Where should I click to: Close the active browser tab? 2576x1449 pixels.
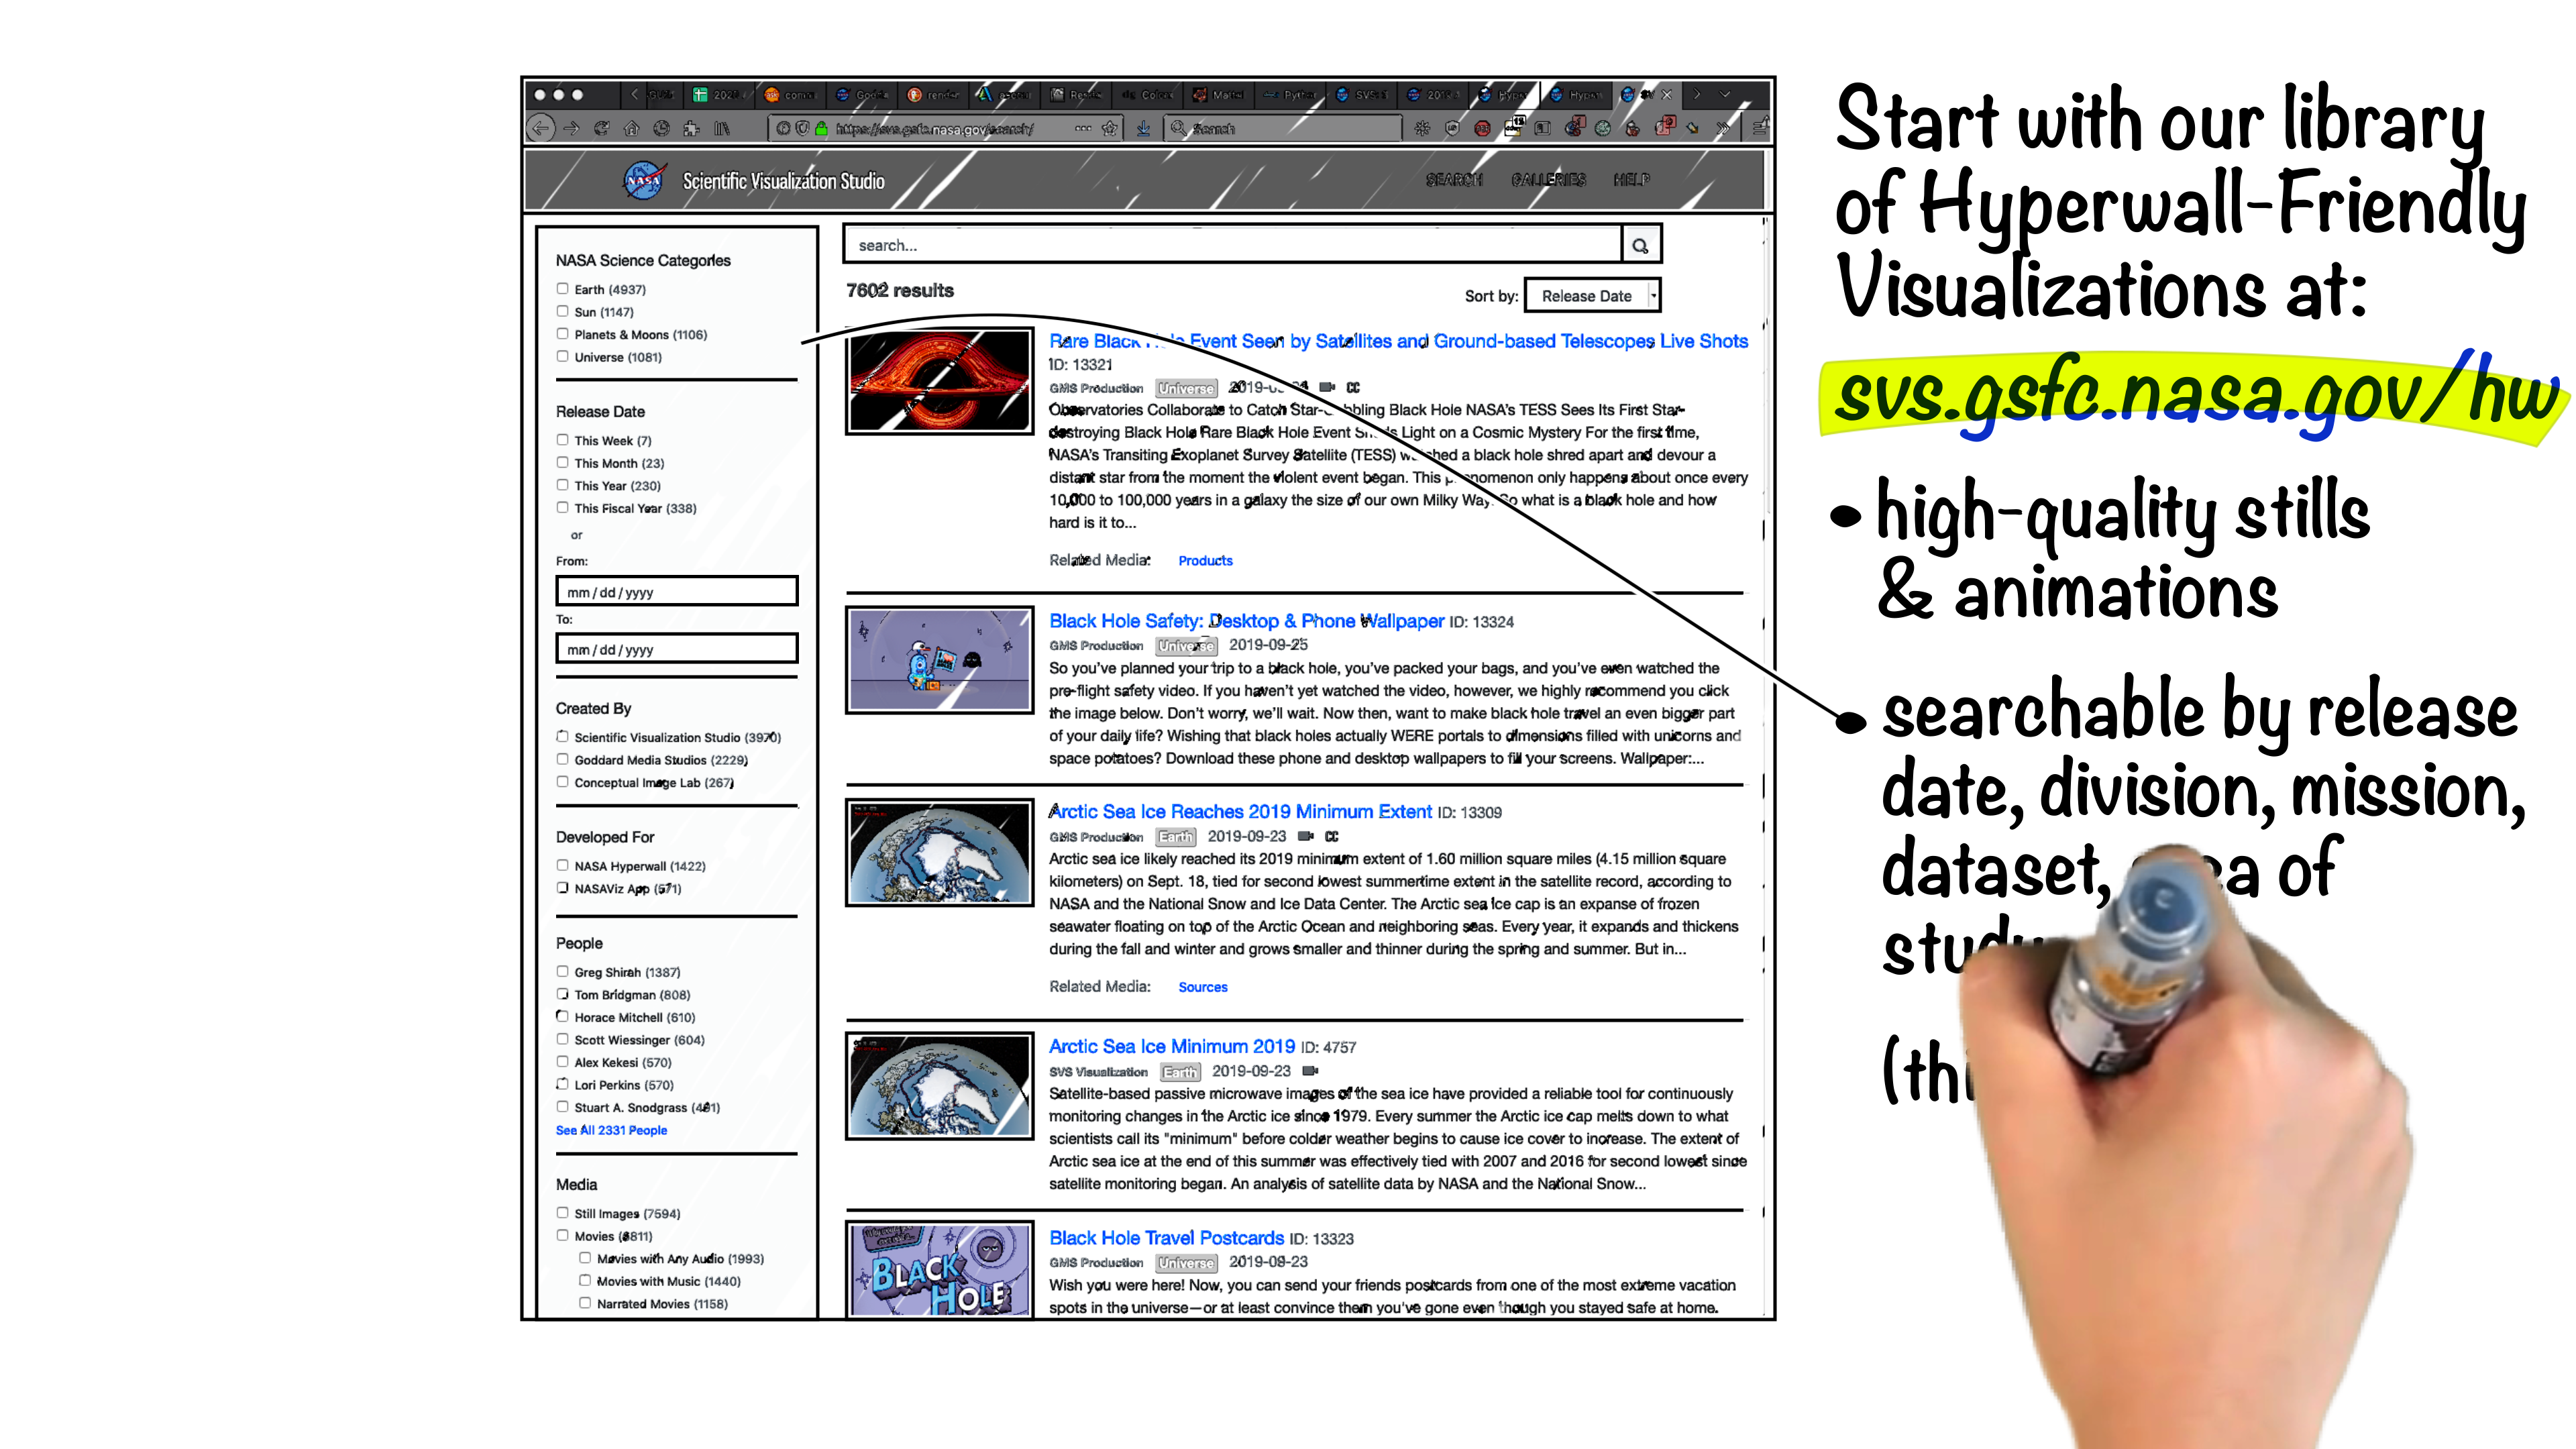(1666, 95)
